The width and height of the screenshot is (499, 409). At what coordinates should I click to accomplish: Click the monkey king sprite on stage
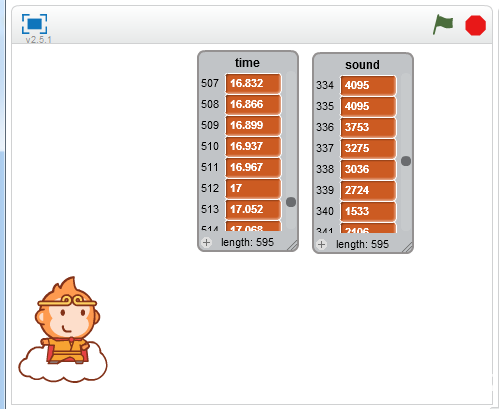click(x=63, y=330)
